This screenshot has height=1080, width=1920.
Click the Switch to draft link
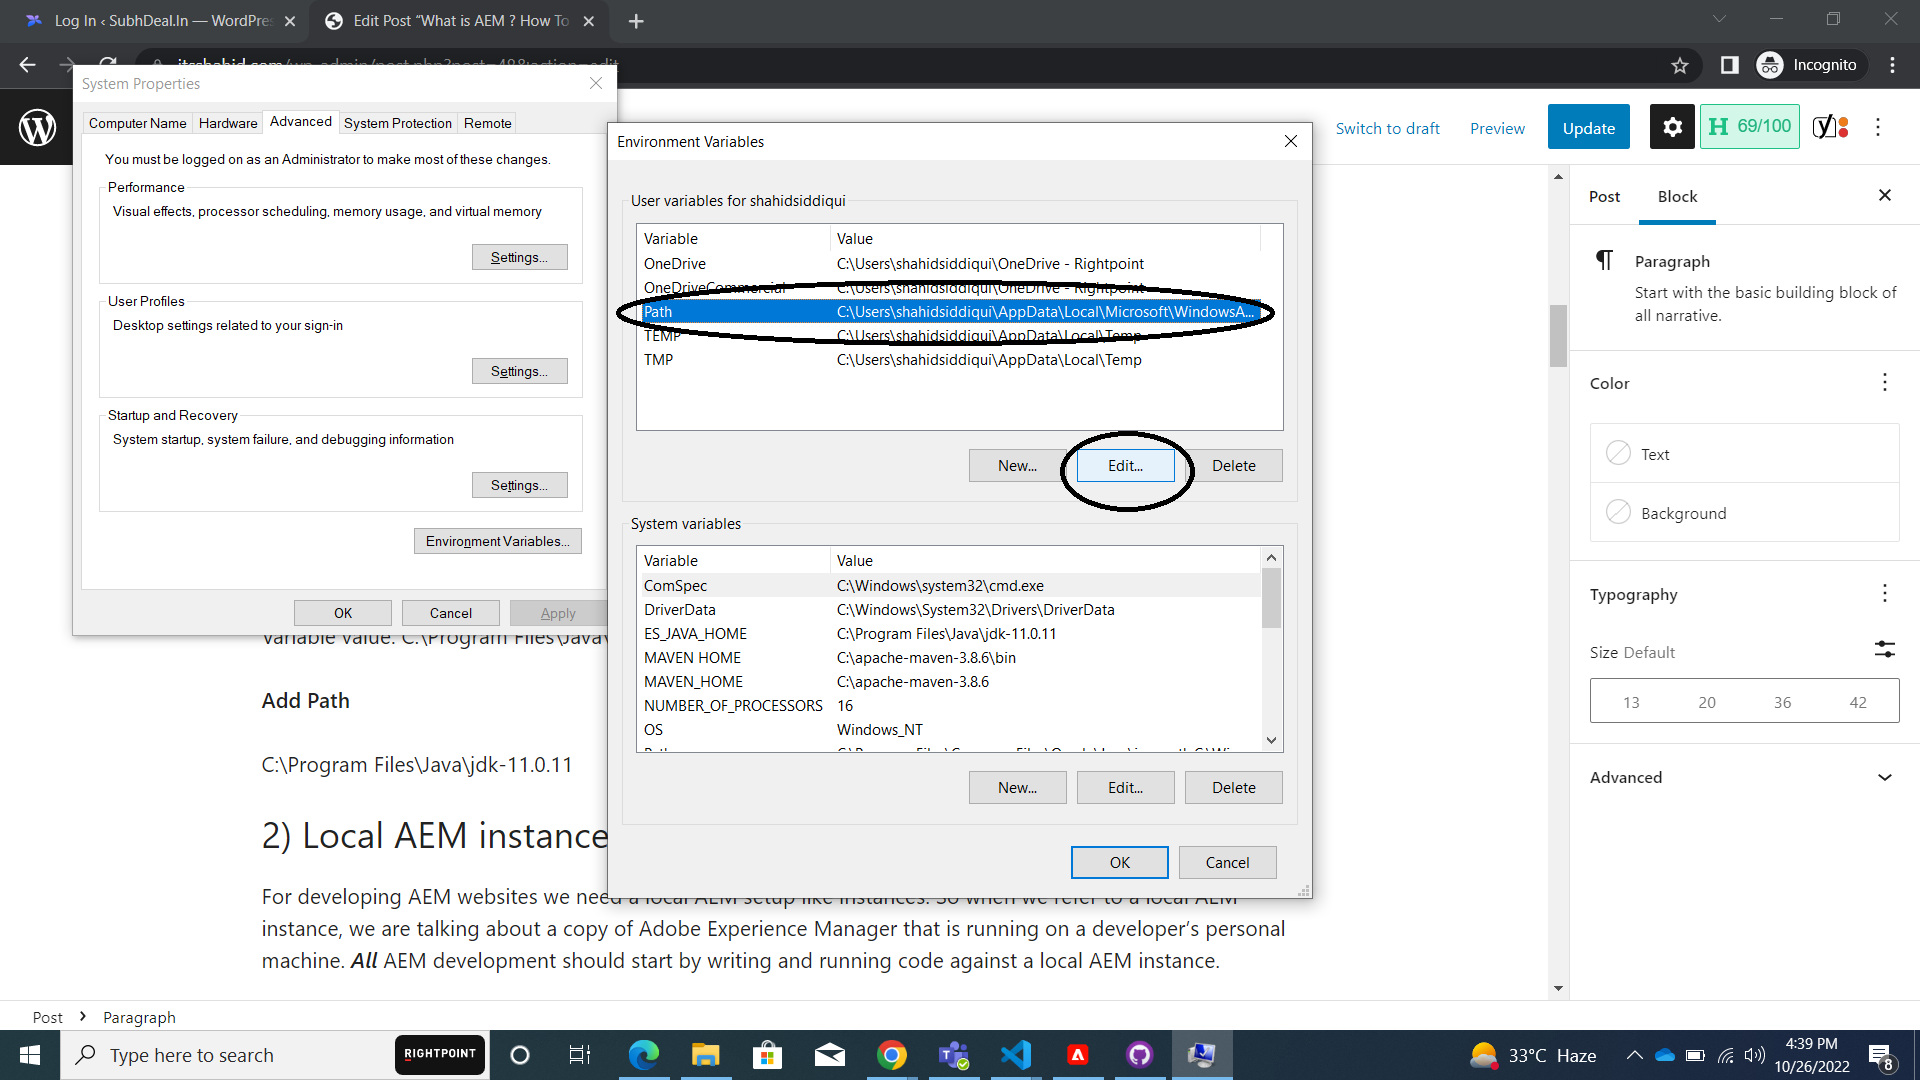click(x=1387, y=129)
